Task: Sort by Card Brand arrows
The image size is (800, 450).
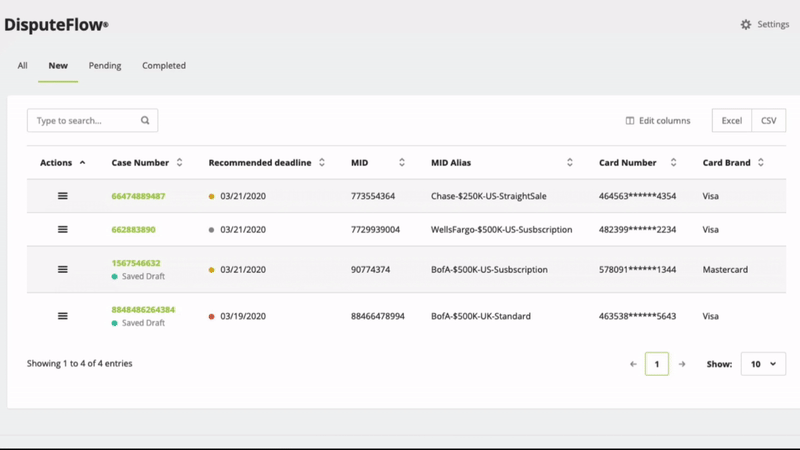Action: click(x=761, y=163)
